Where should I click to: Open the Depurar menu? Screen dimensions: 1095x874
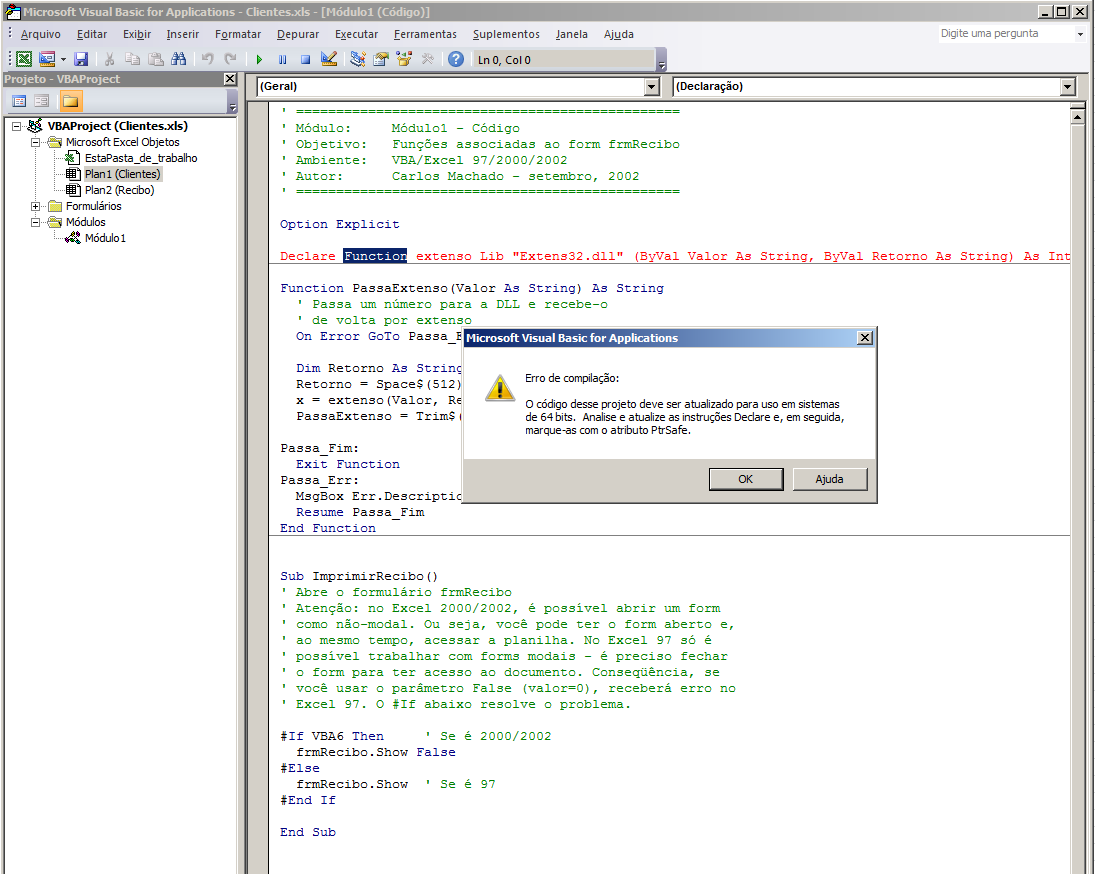(298, 34)
